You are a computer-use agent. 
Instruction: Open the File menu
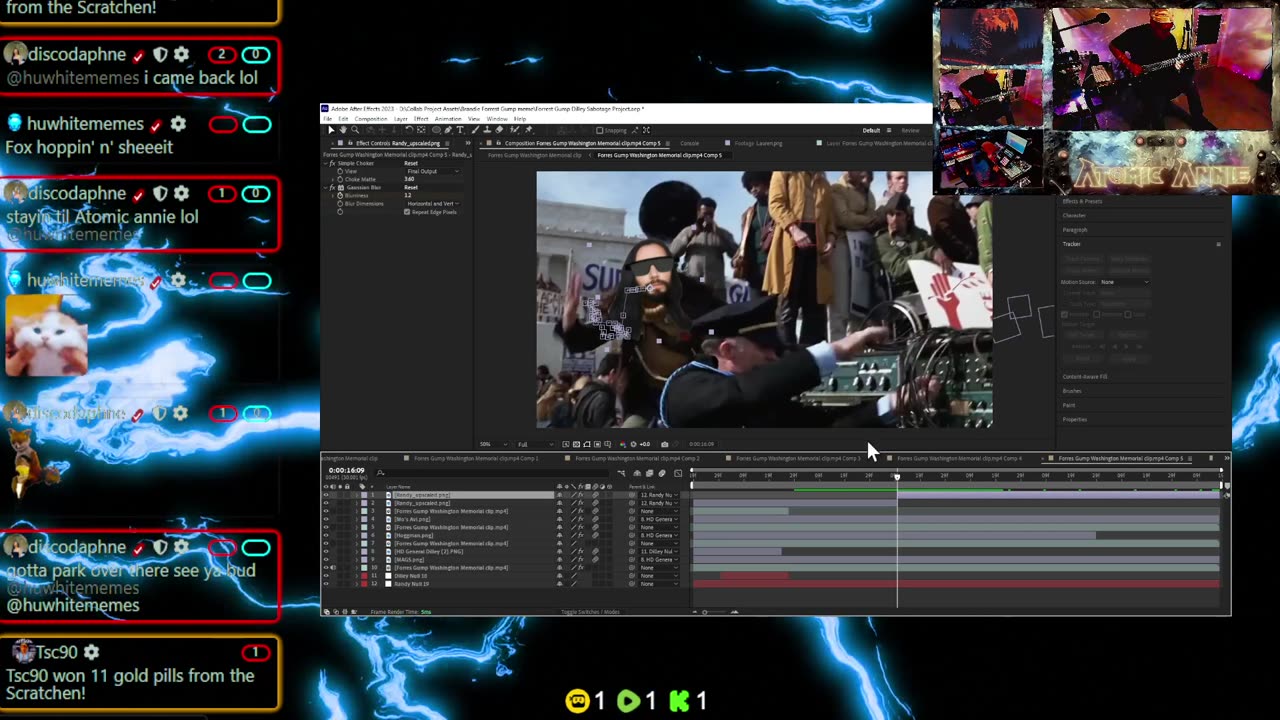point(328,119)
